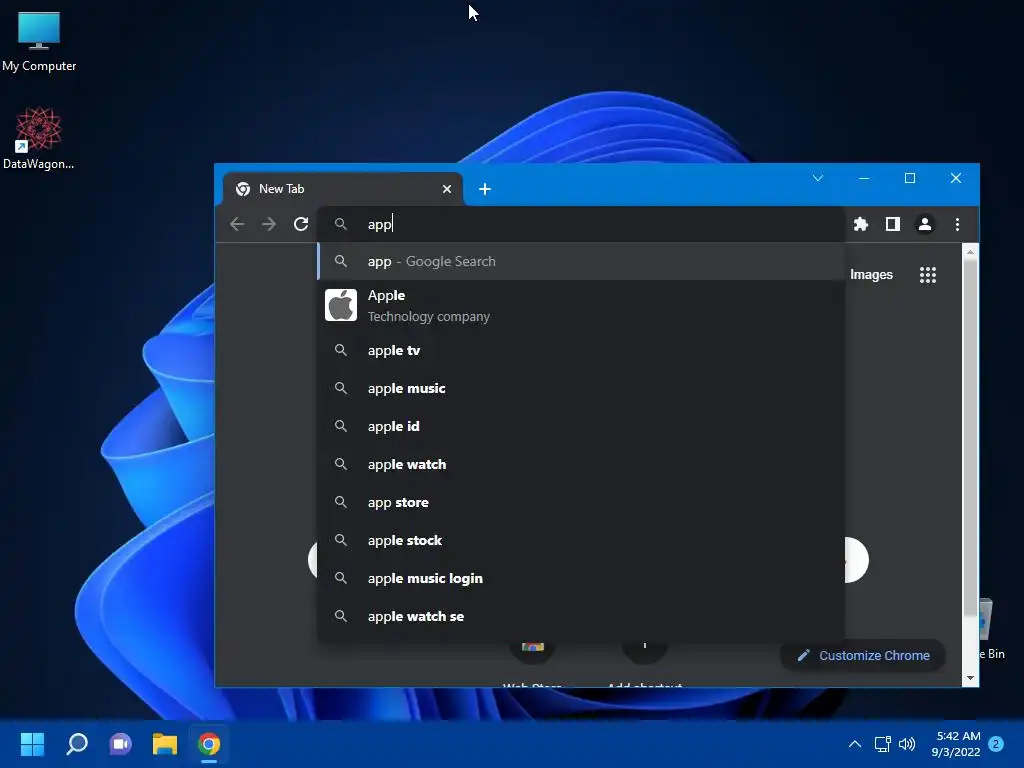Open taskbar Search icon
1024x768 pixels.
(77, 744)
